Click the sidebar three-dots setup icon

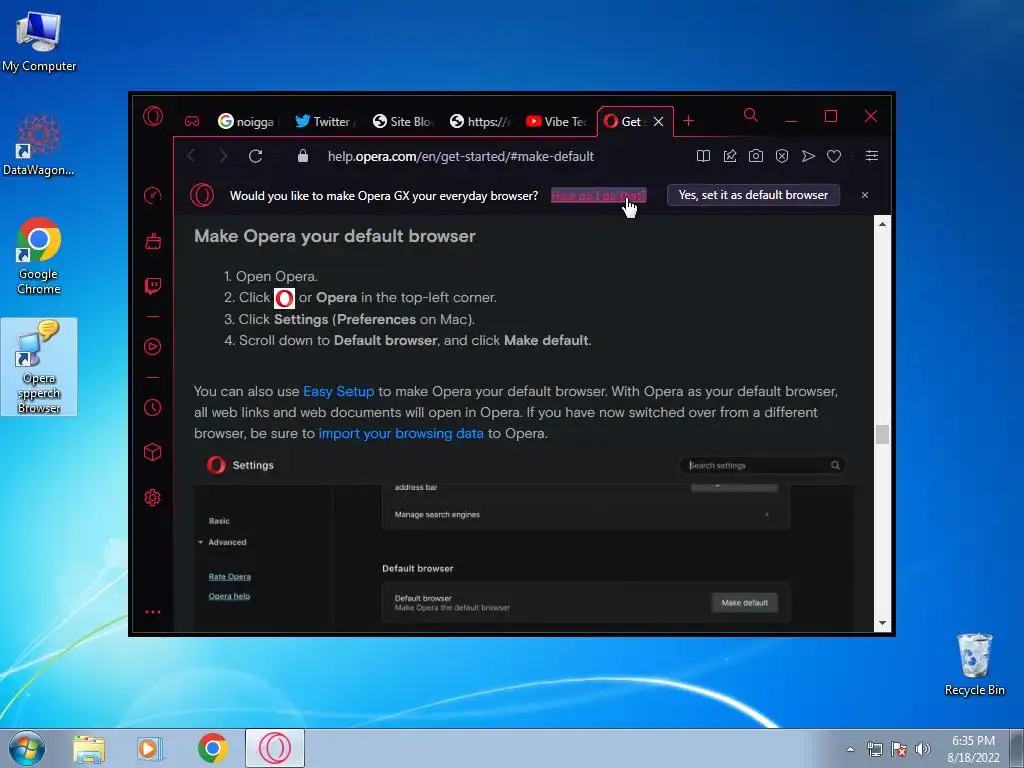click(x=153, y=612)
